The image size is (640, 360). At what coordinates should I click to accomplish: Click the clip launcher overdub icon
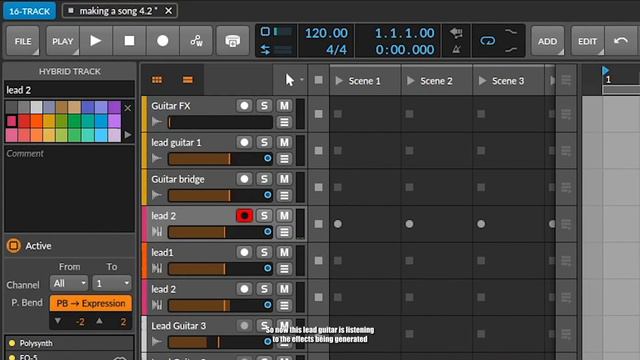point(233,41)
